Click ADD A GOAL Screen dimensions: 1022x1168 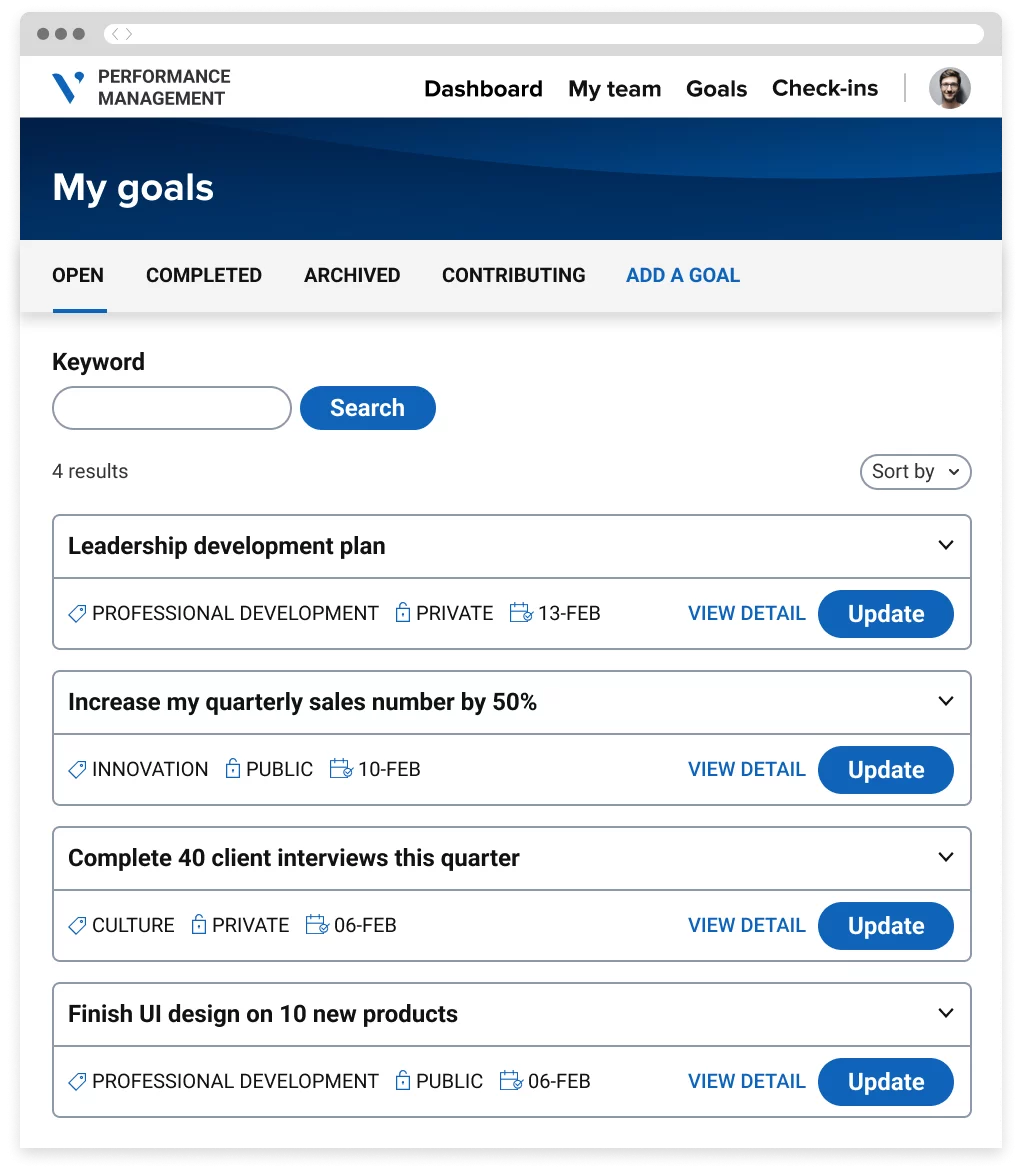(682, 275)
